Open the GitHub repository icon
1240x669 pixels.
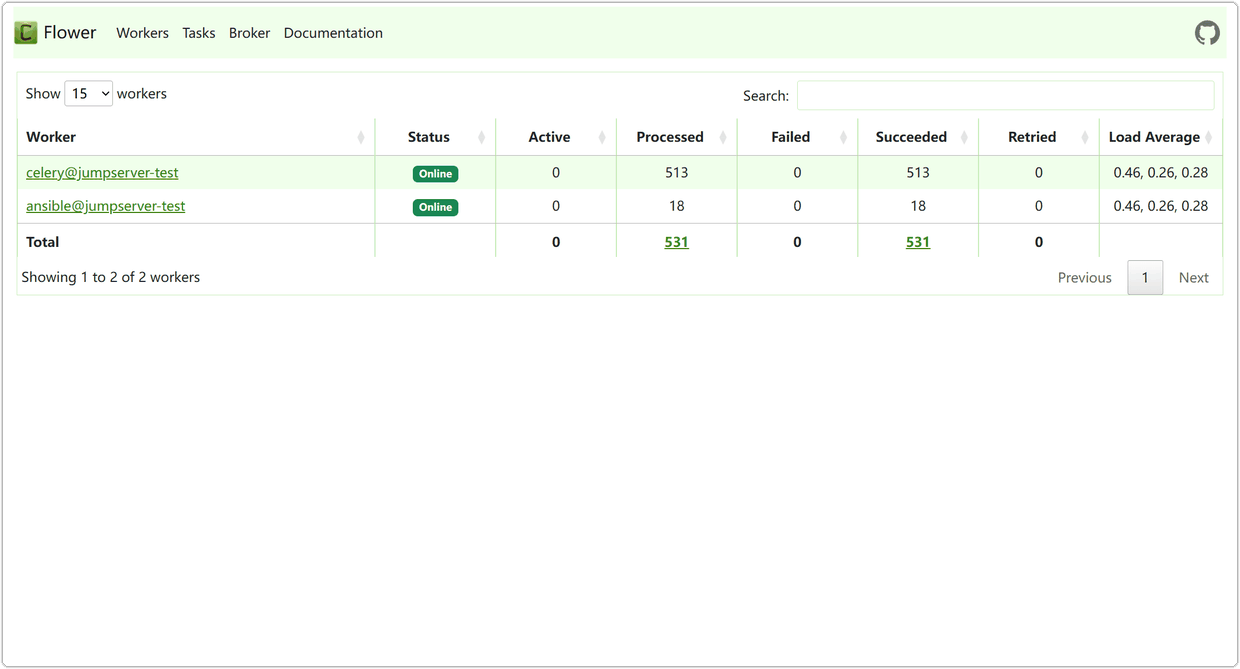1207,33
